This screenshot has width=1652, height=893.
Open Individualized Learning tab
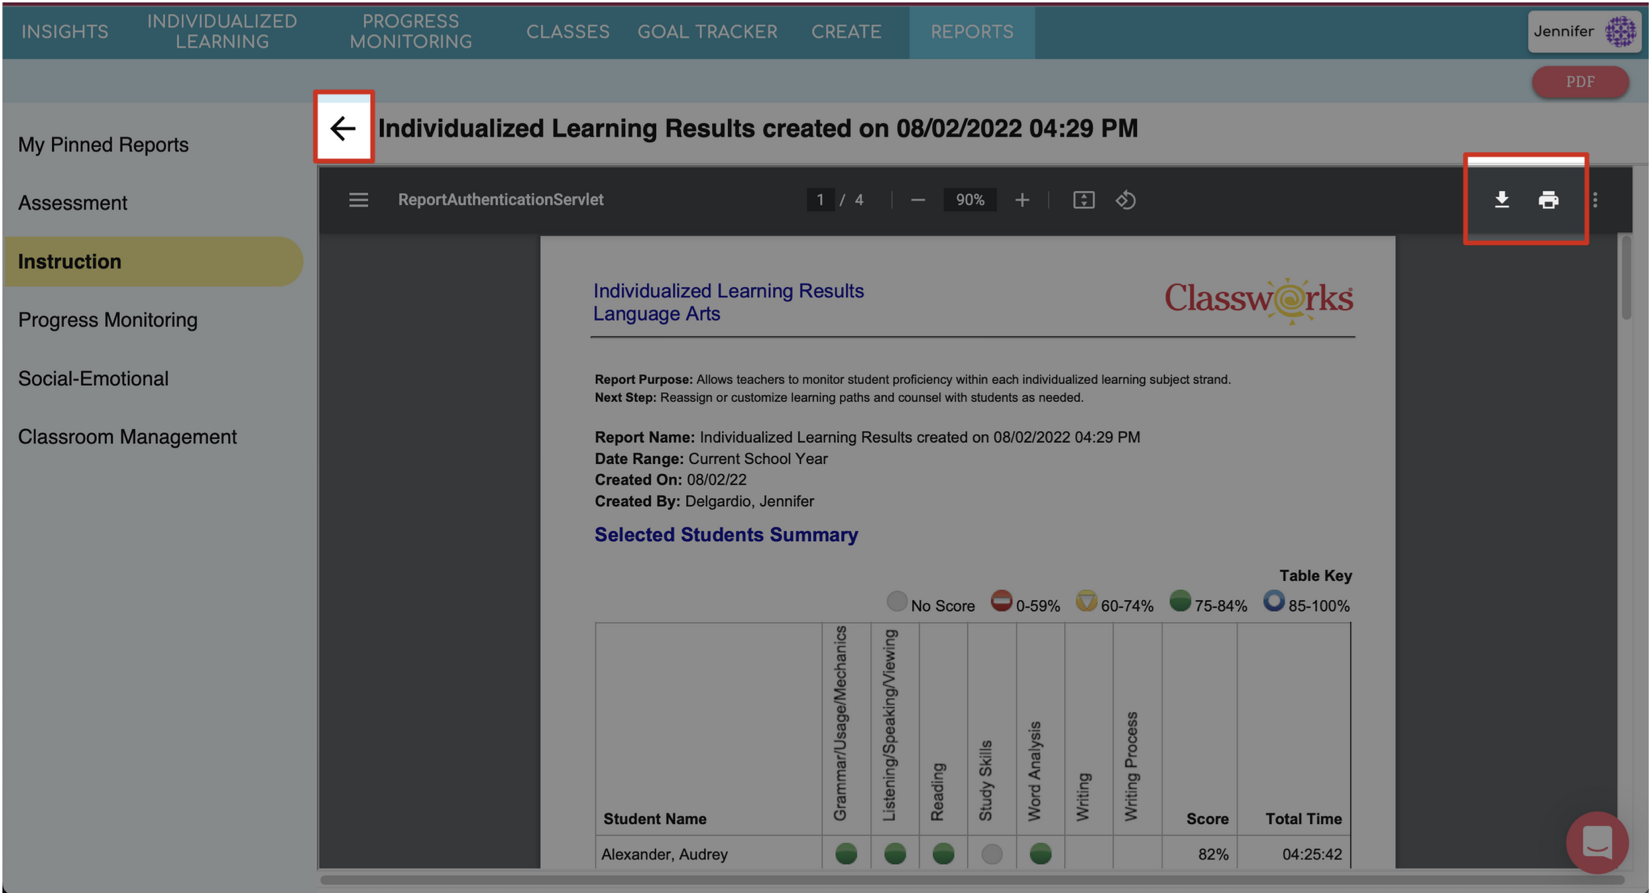[222, 32]
